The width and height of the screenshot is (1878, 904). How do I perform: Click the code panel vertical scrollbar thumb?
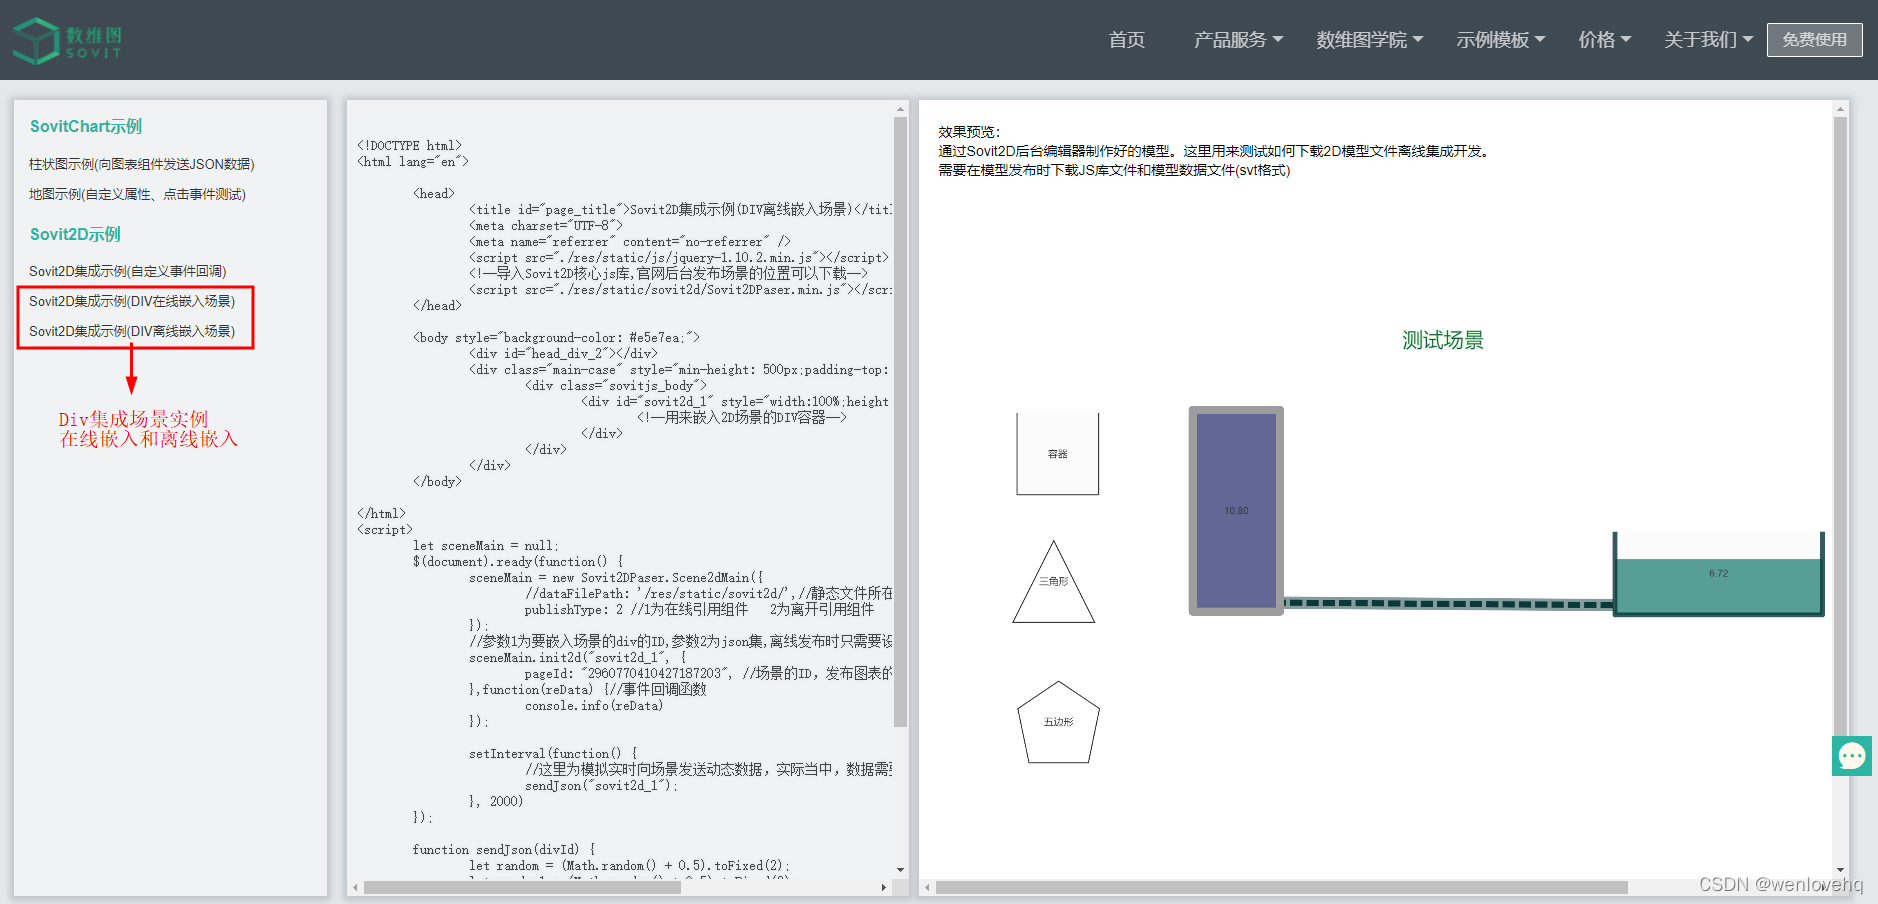(x=900, y=422)
